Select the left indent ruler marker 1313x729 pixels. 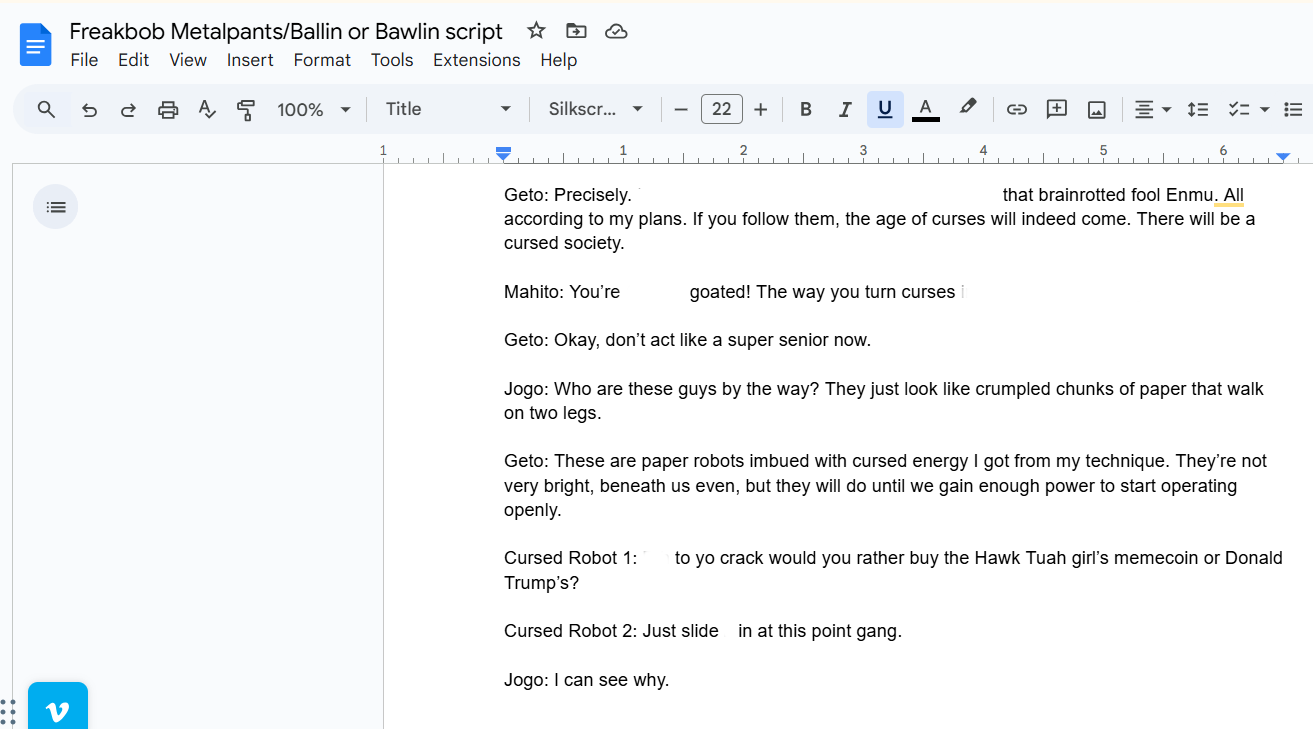pyautogui.click(x=504, y=154)
